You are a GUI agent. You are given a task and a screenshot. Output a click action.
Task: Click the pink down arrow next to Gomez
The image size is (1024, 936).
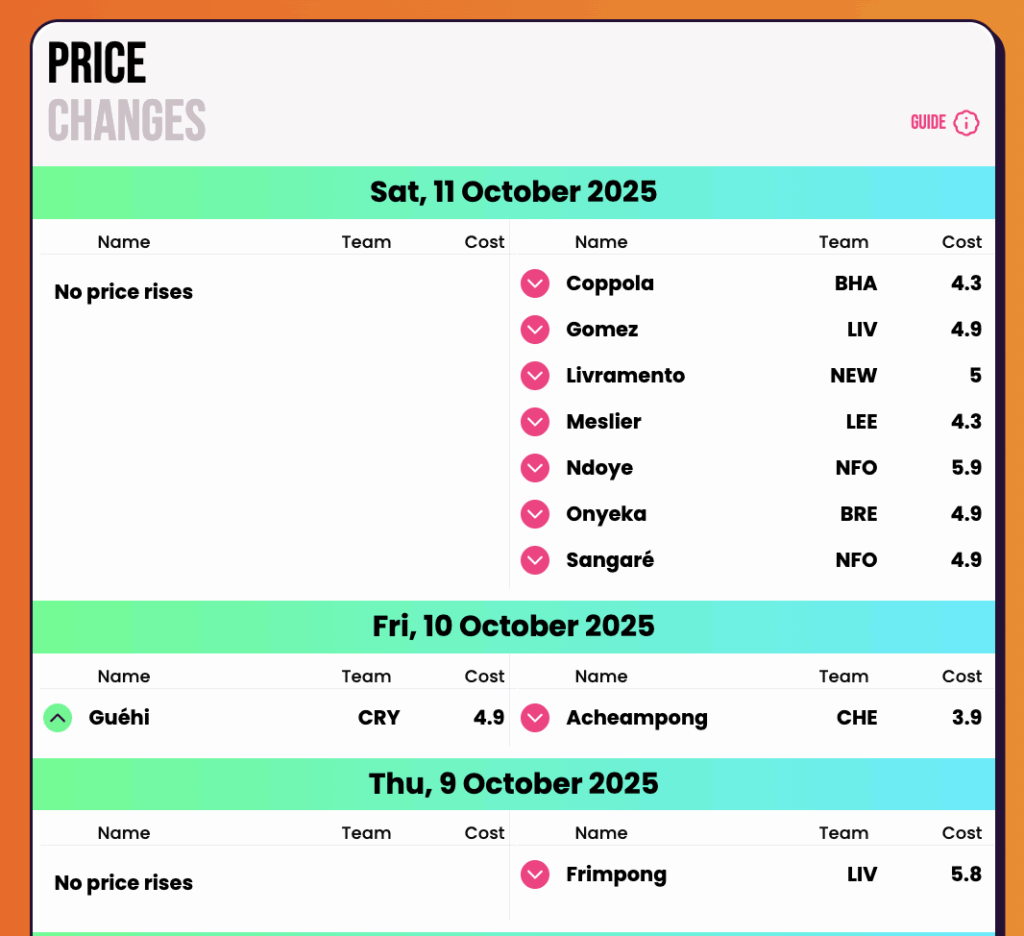point(535,330)
